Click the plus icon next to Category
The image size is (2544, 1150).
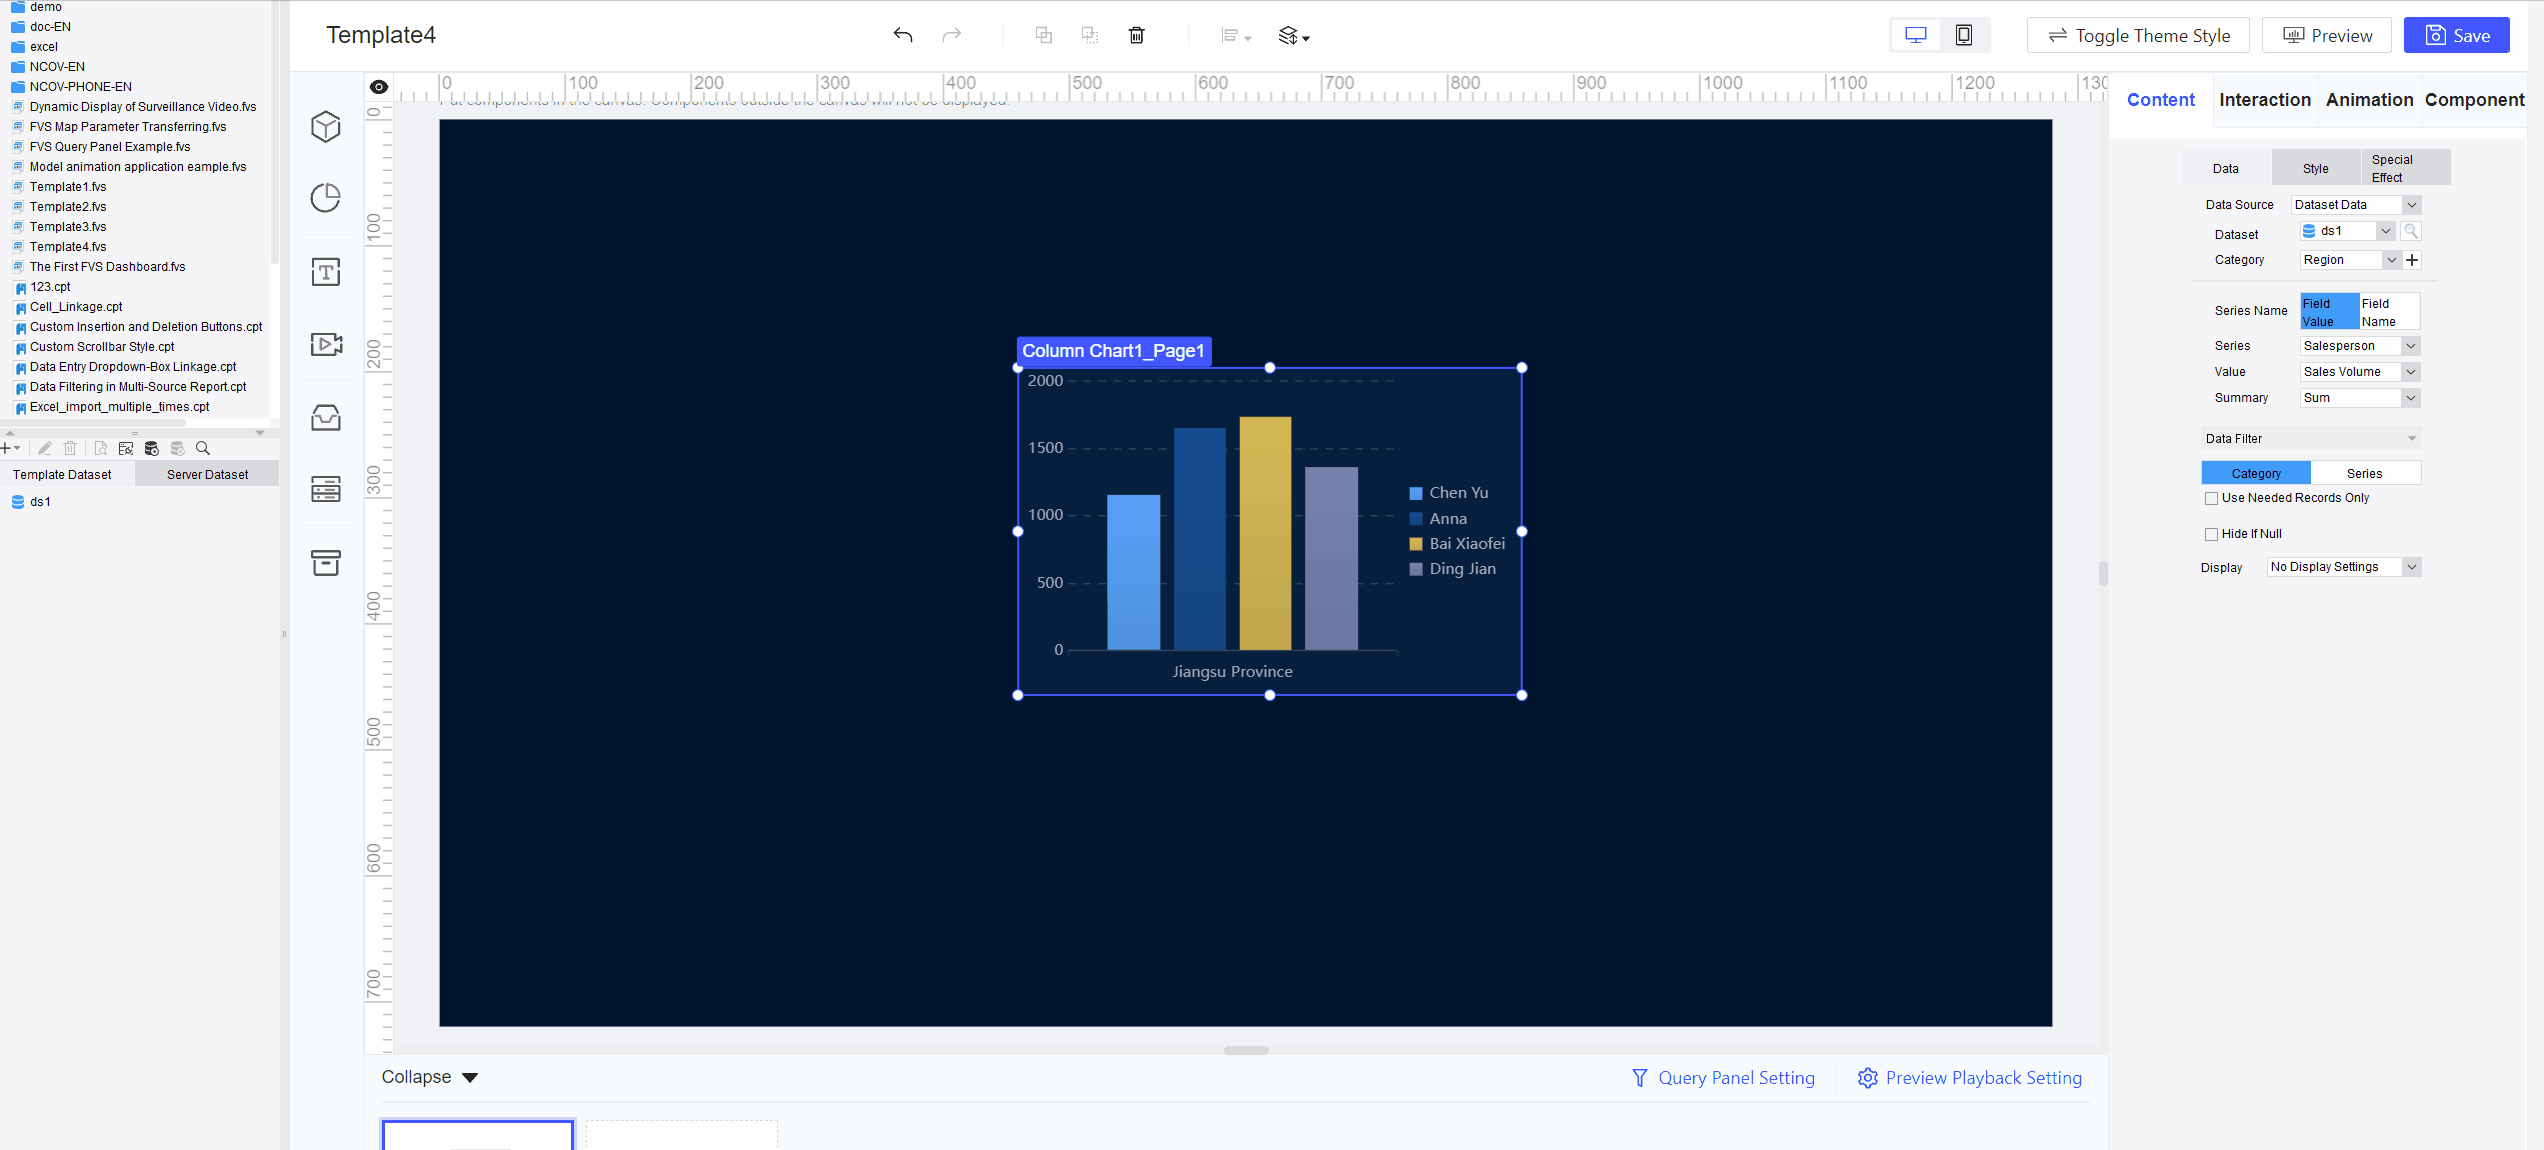pos(2413,260)
